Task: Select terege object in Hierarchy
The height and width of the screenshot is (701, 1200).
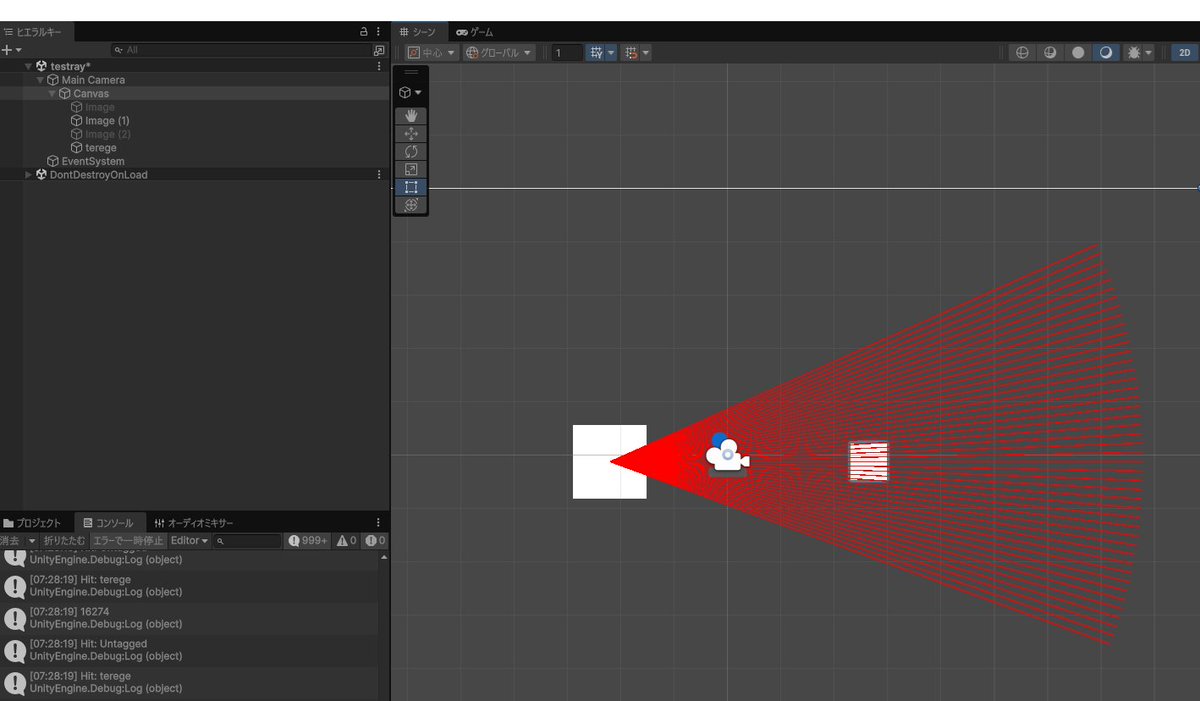Action: pos(100,148)
